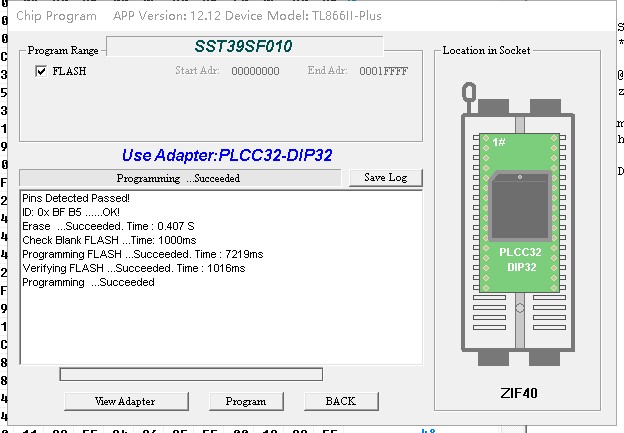Click the Start Adr value 00000000

[x=255, y=71]
